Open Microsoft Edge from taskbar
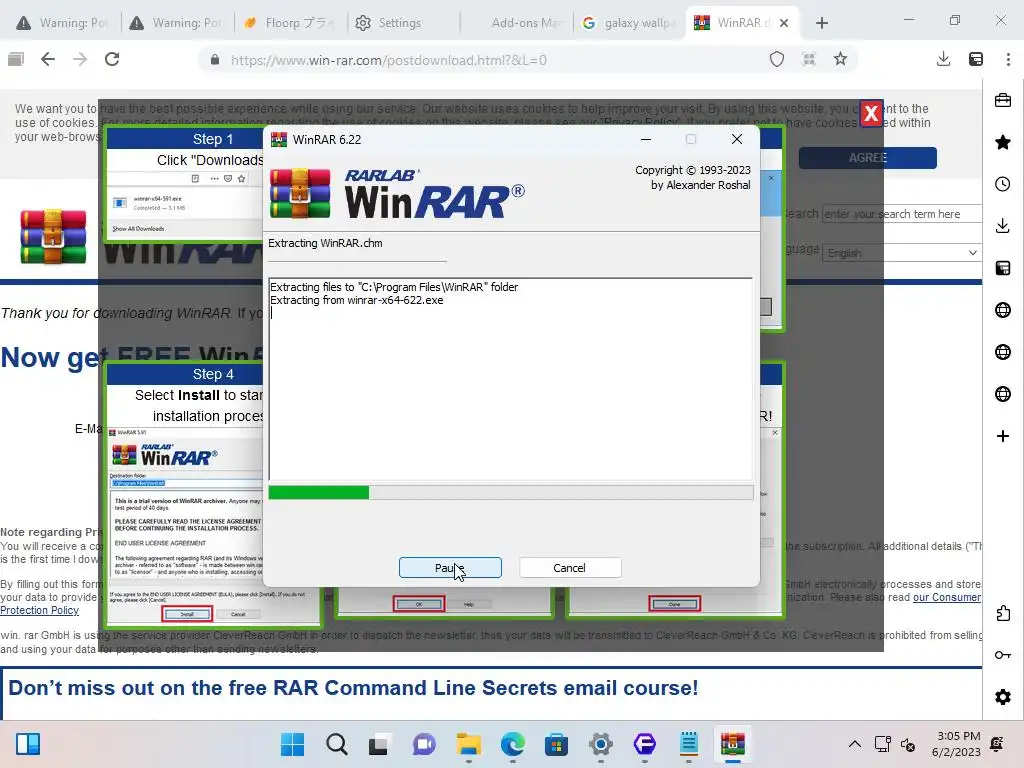This screenshot has height=768, width=1024. (513, 744)
